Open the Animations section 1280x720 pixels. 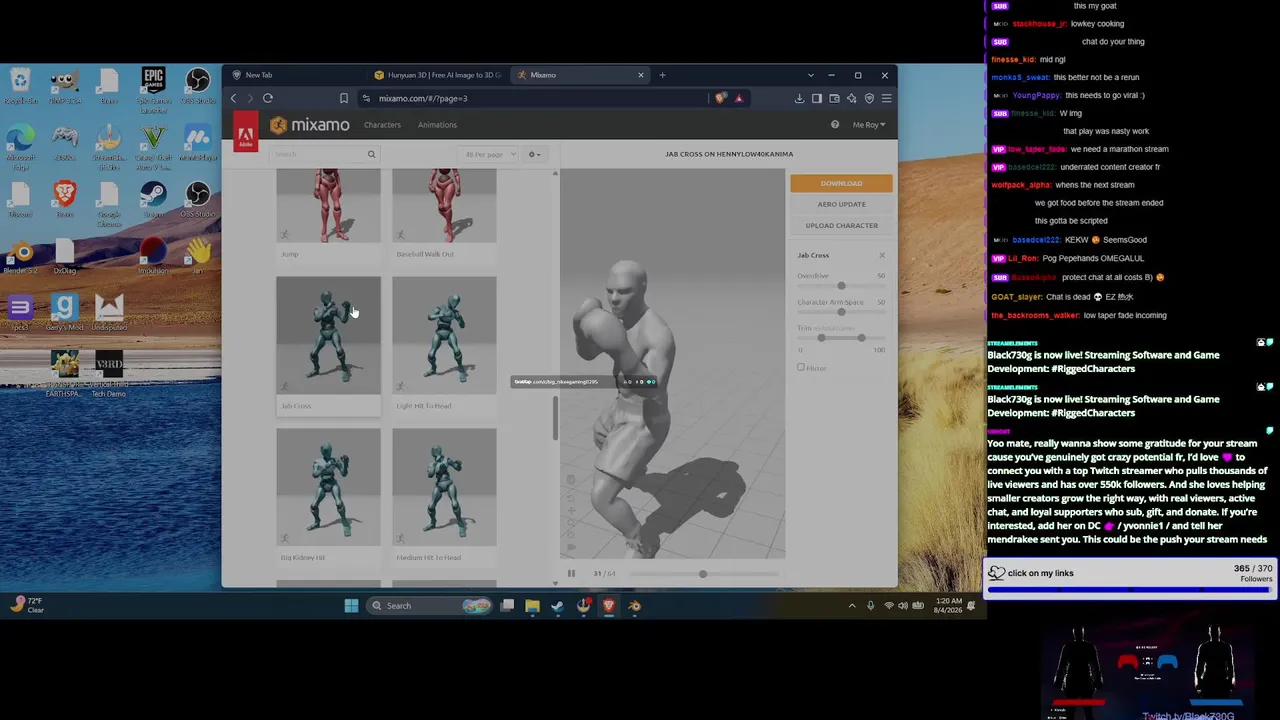pyautogui.click(x=437, y=125)
